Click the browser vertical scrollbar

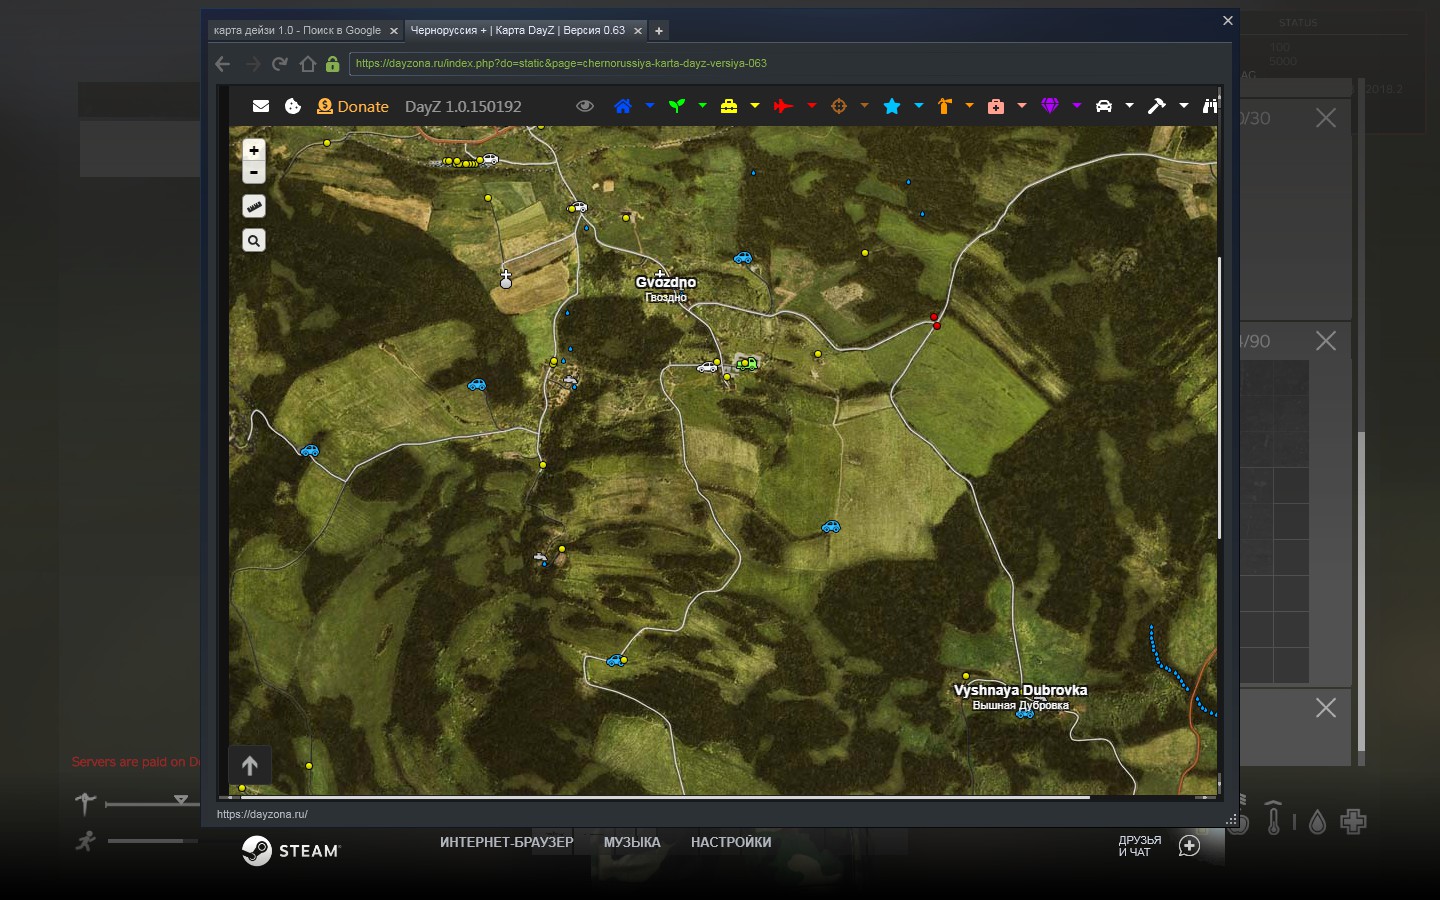pyautogui.click(x=1220, y=398)
